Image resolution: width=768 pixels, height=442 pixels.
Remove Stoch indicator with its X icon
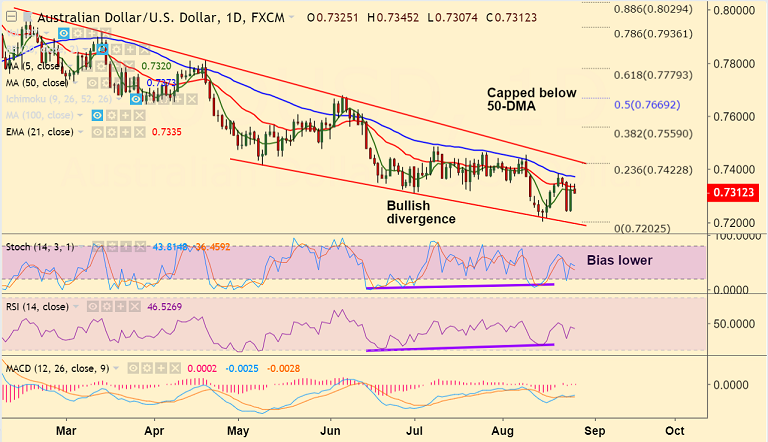[140, 246]
